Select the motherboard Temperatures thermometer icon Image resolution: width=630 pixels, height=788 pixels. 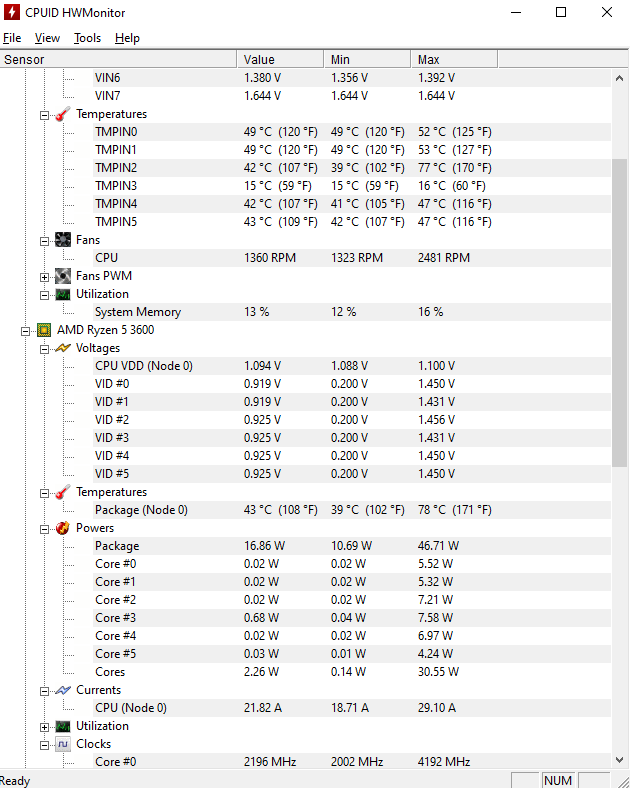click(x=63, y=114)
